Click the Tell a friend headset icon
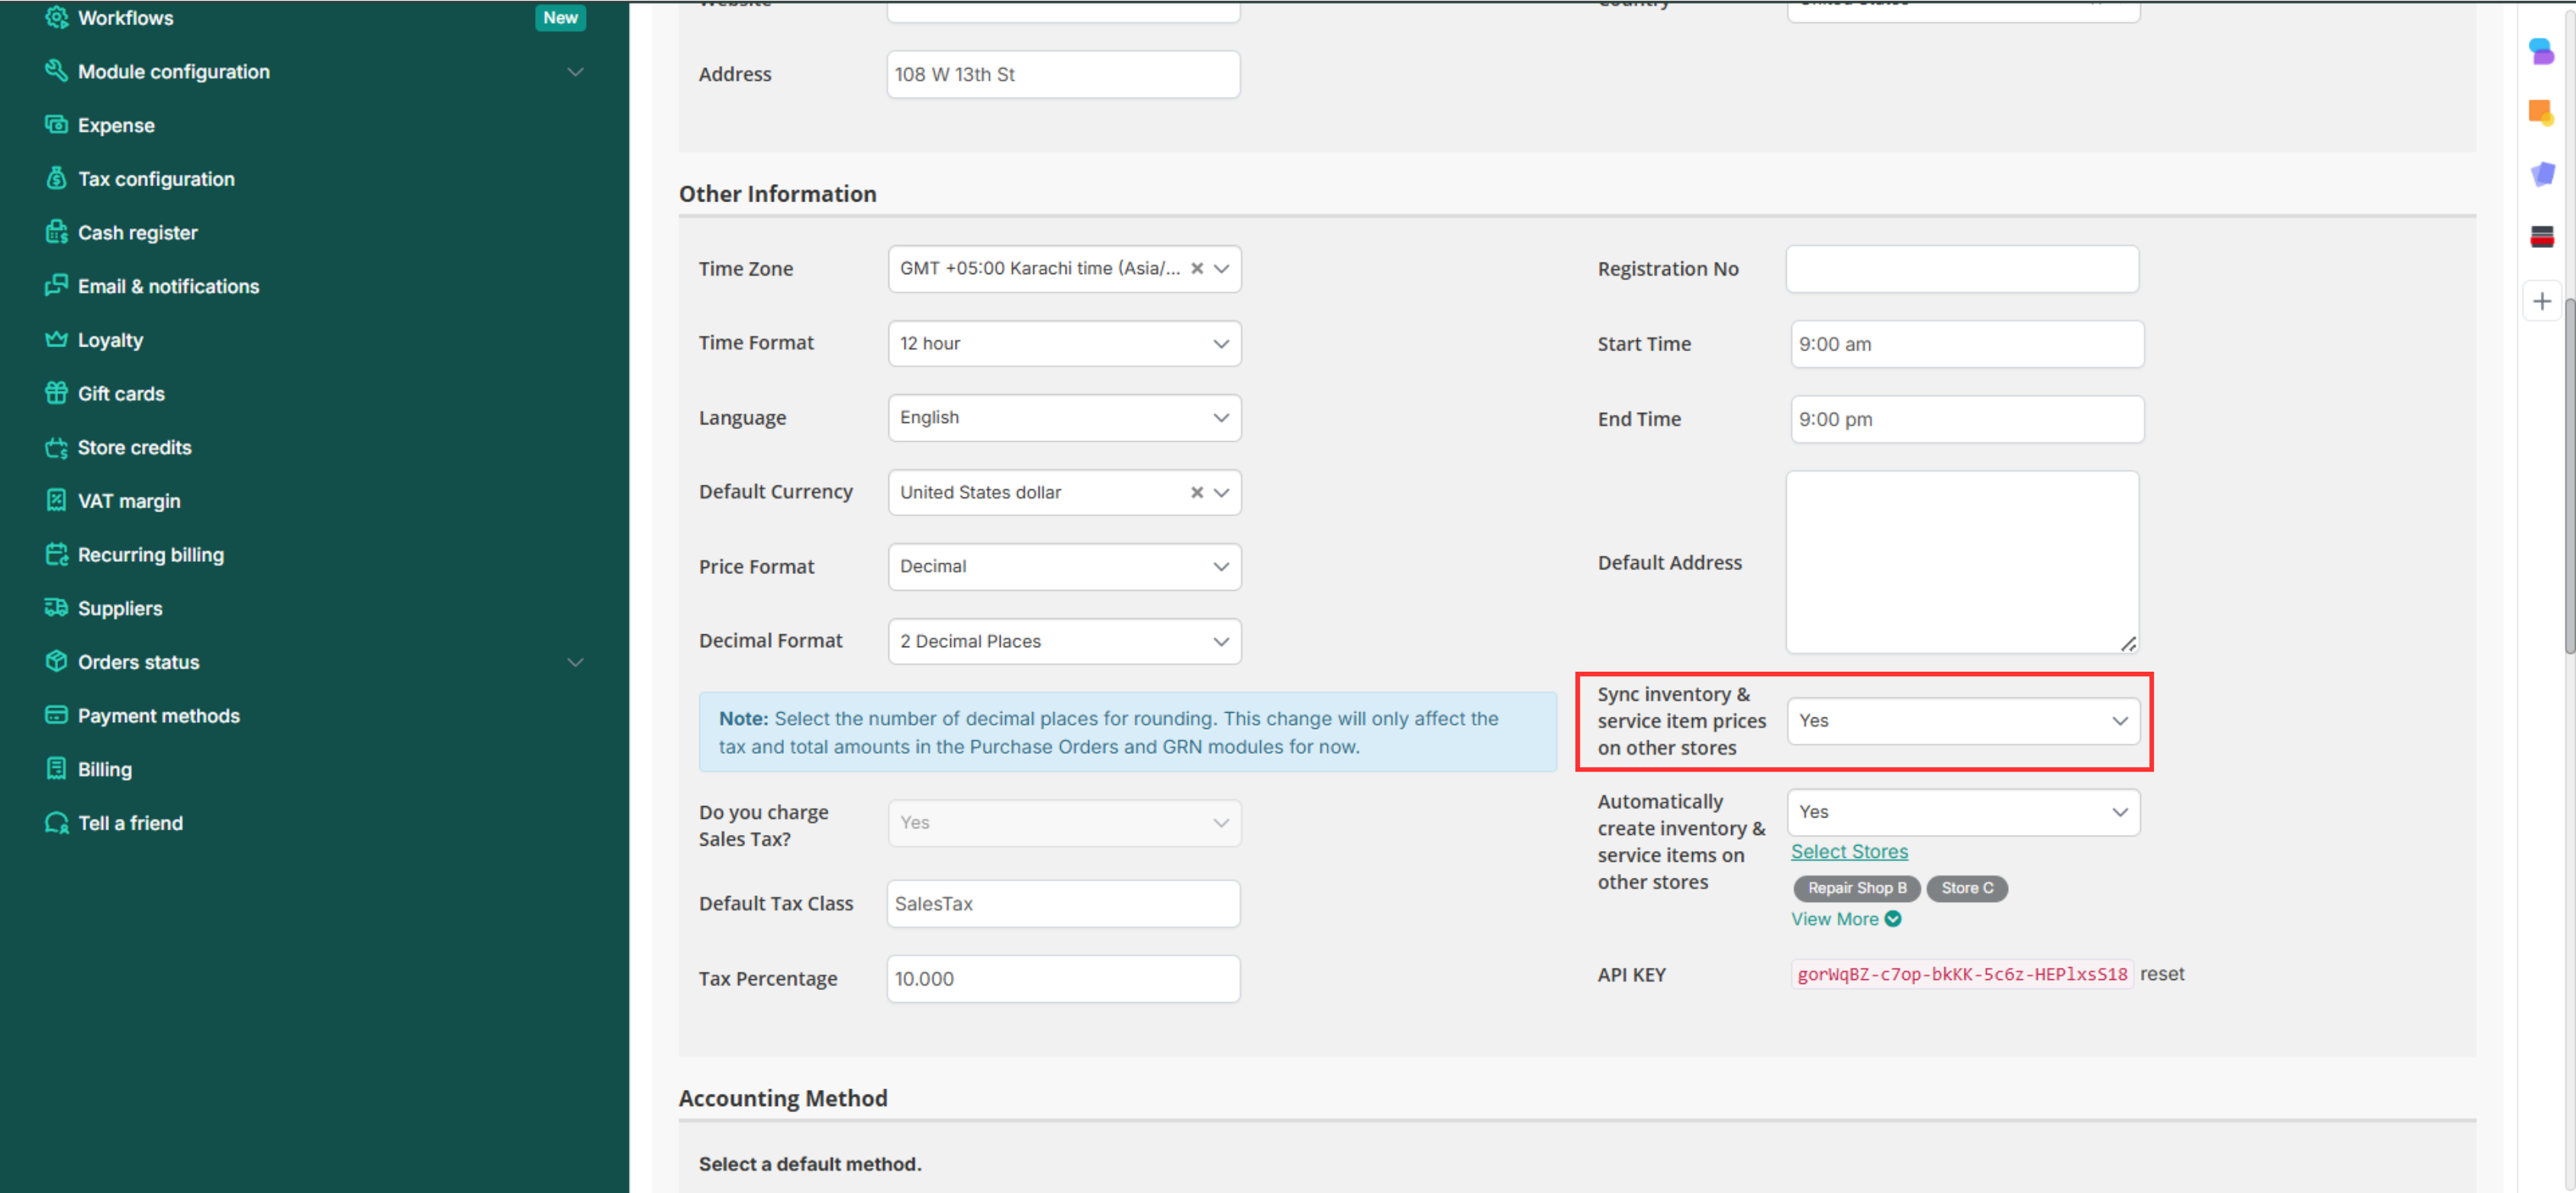Screen dimensions: 2576x1193 pos(56,823)
